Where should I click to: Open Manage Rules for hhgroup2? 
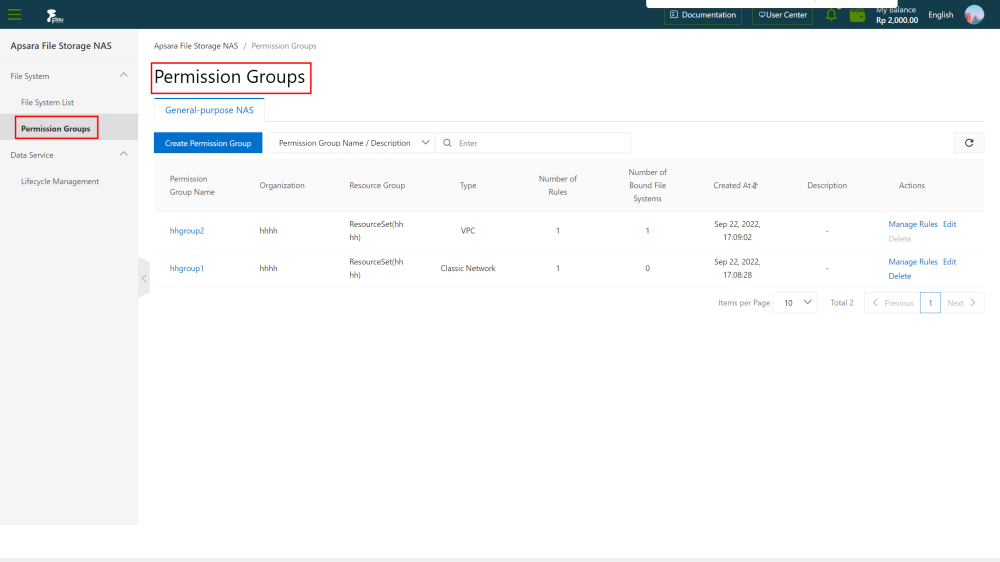click(x=912, y=224)
